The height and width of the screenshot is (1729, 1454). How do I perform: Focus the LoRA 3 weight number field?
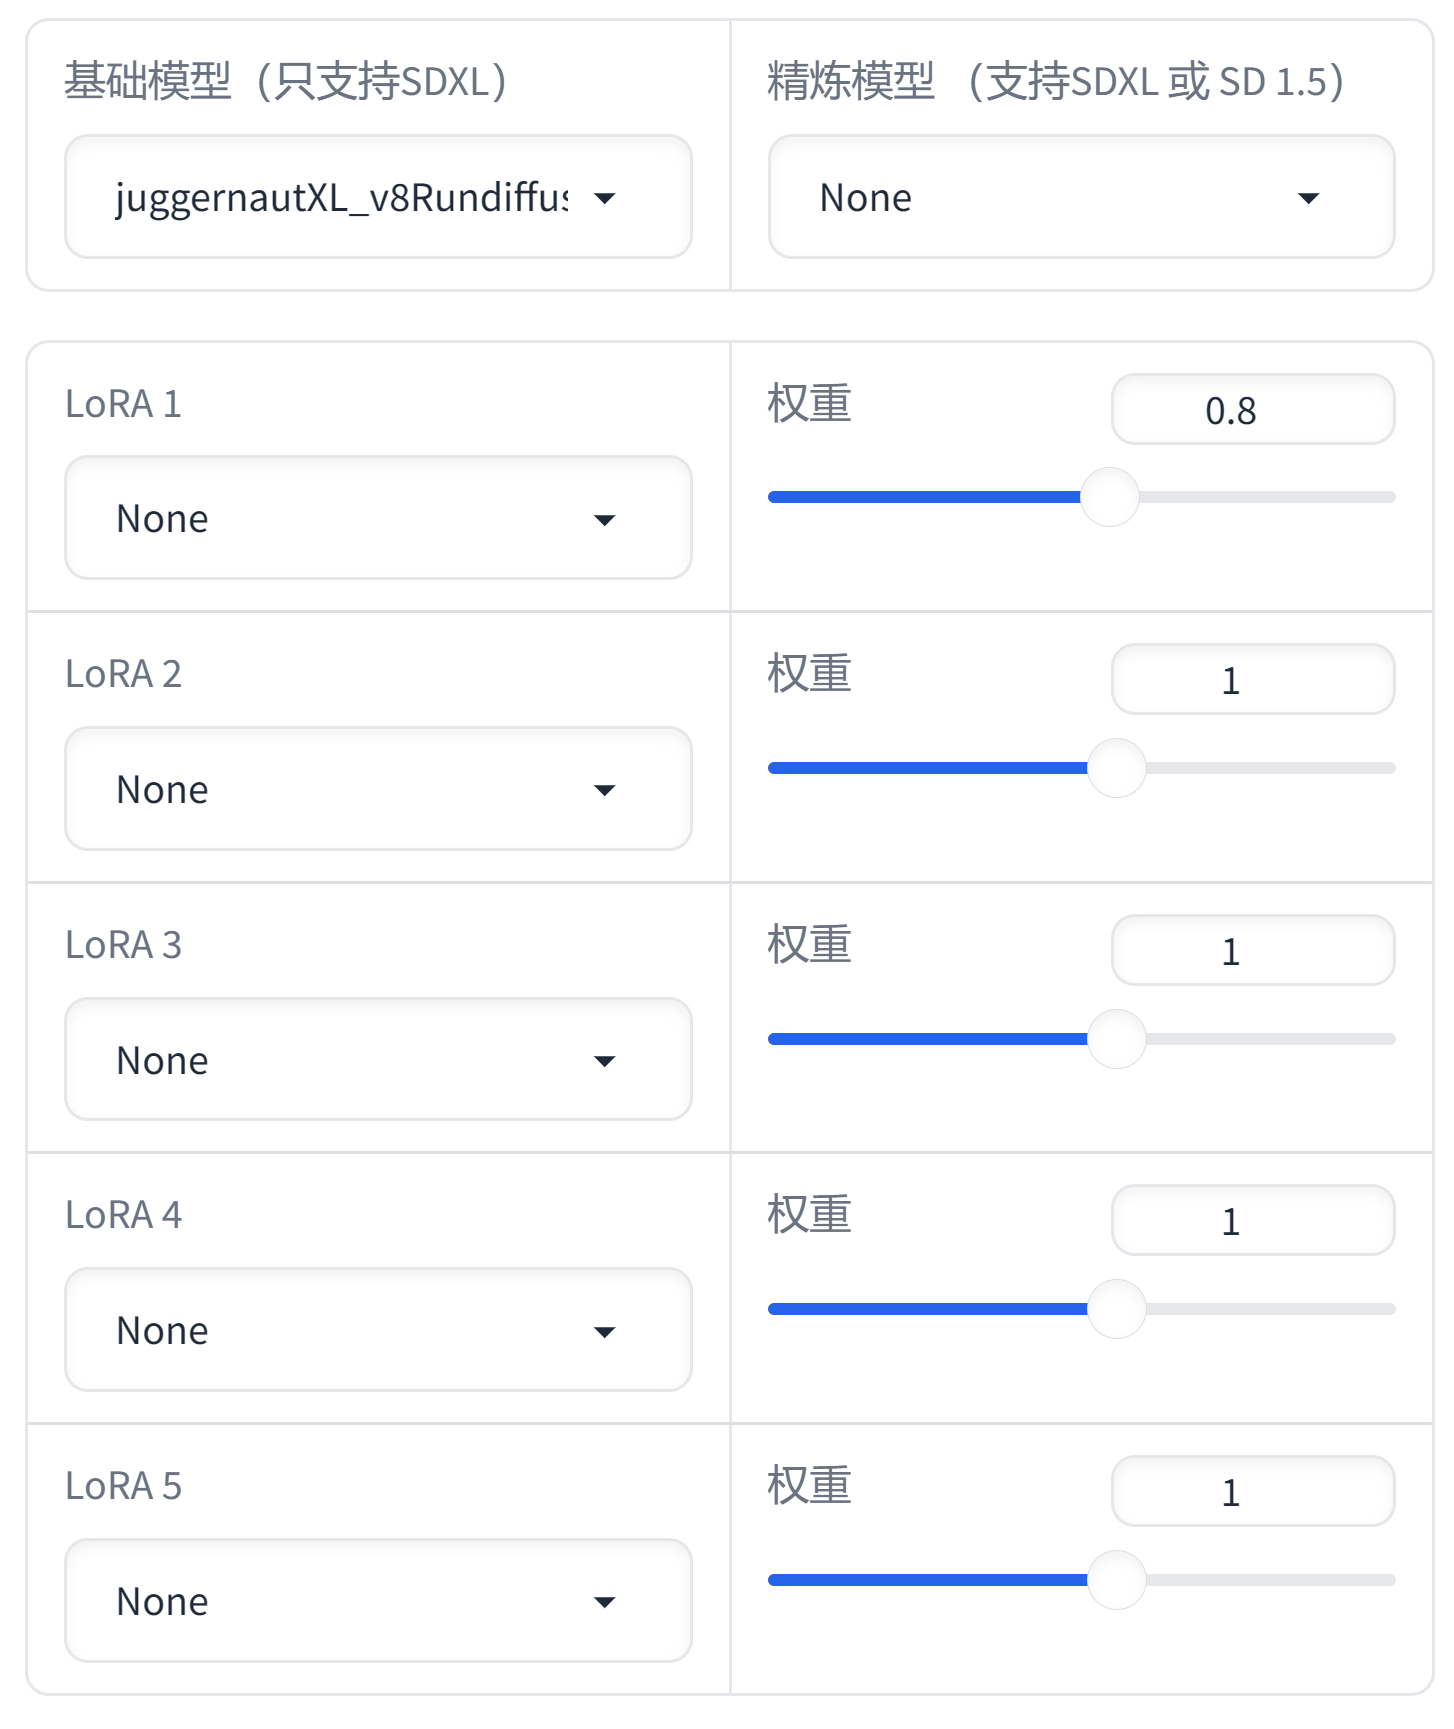tap(1252, 951)
